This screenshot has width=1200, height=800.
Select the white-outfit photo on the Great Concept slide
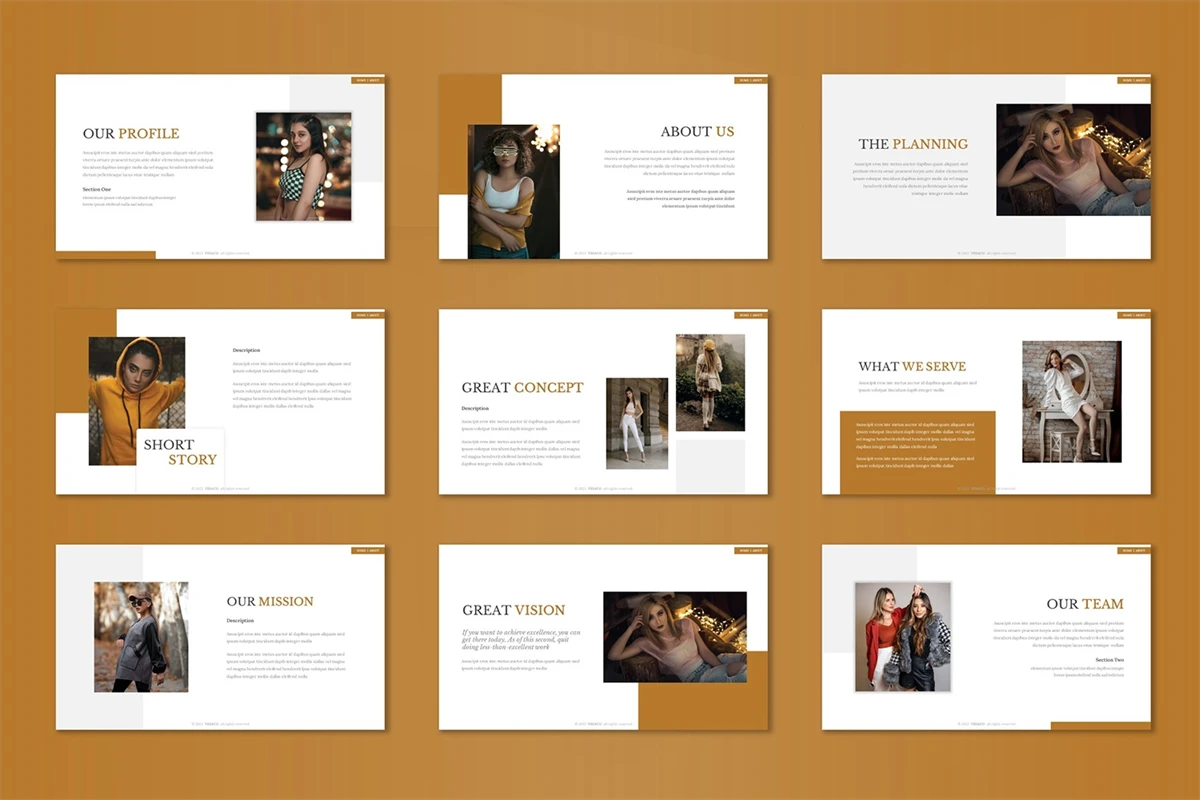pyautogui.click(x=637, y=423)
